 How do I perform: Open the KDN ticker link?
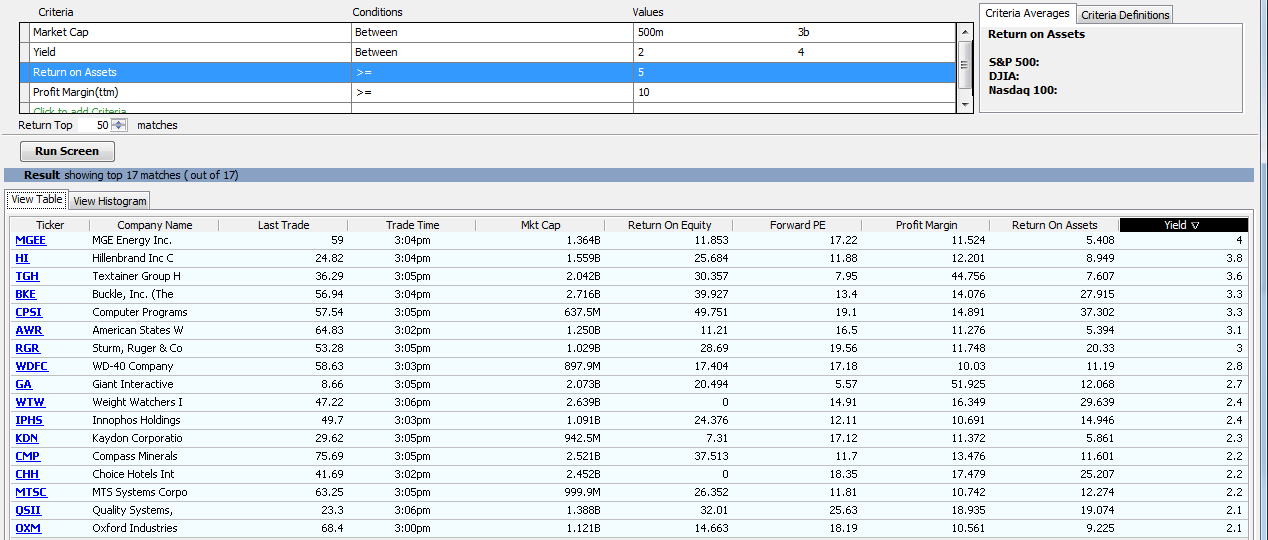pyautogui.click(x=27, y=438)
